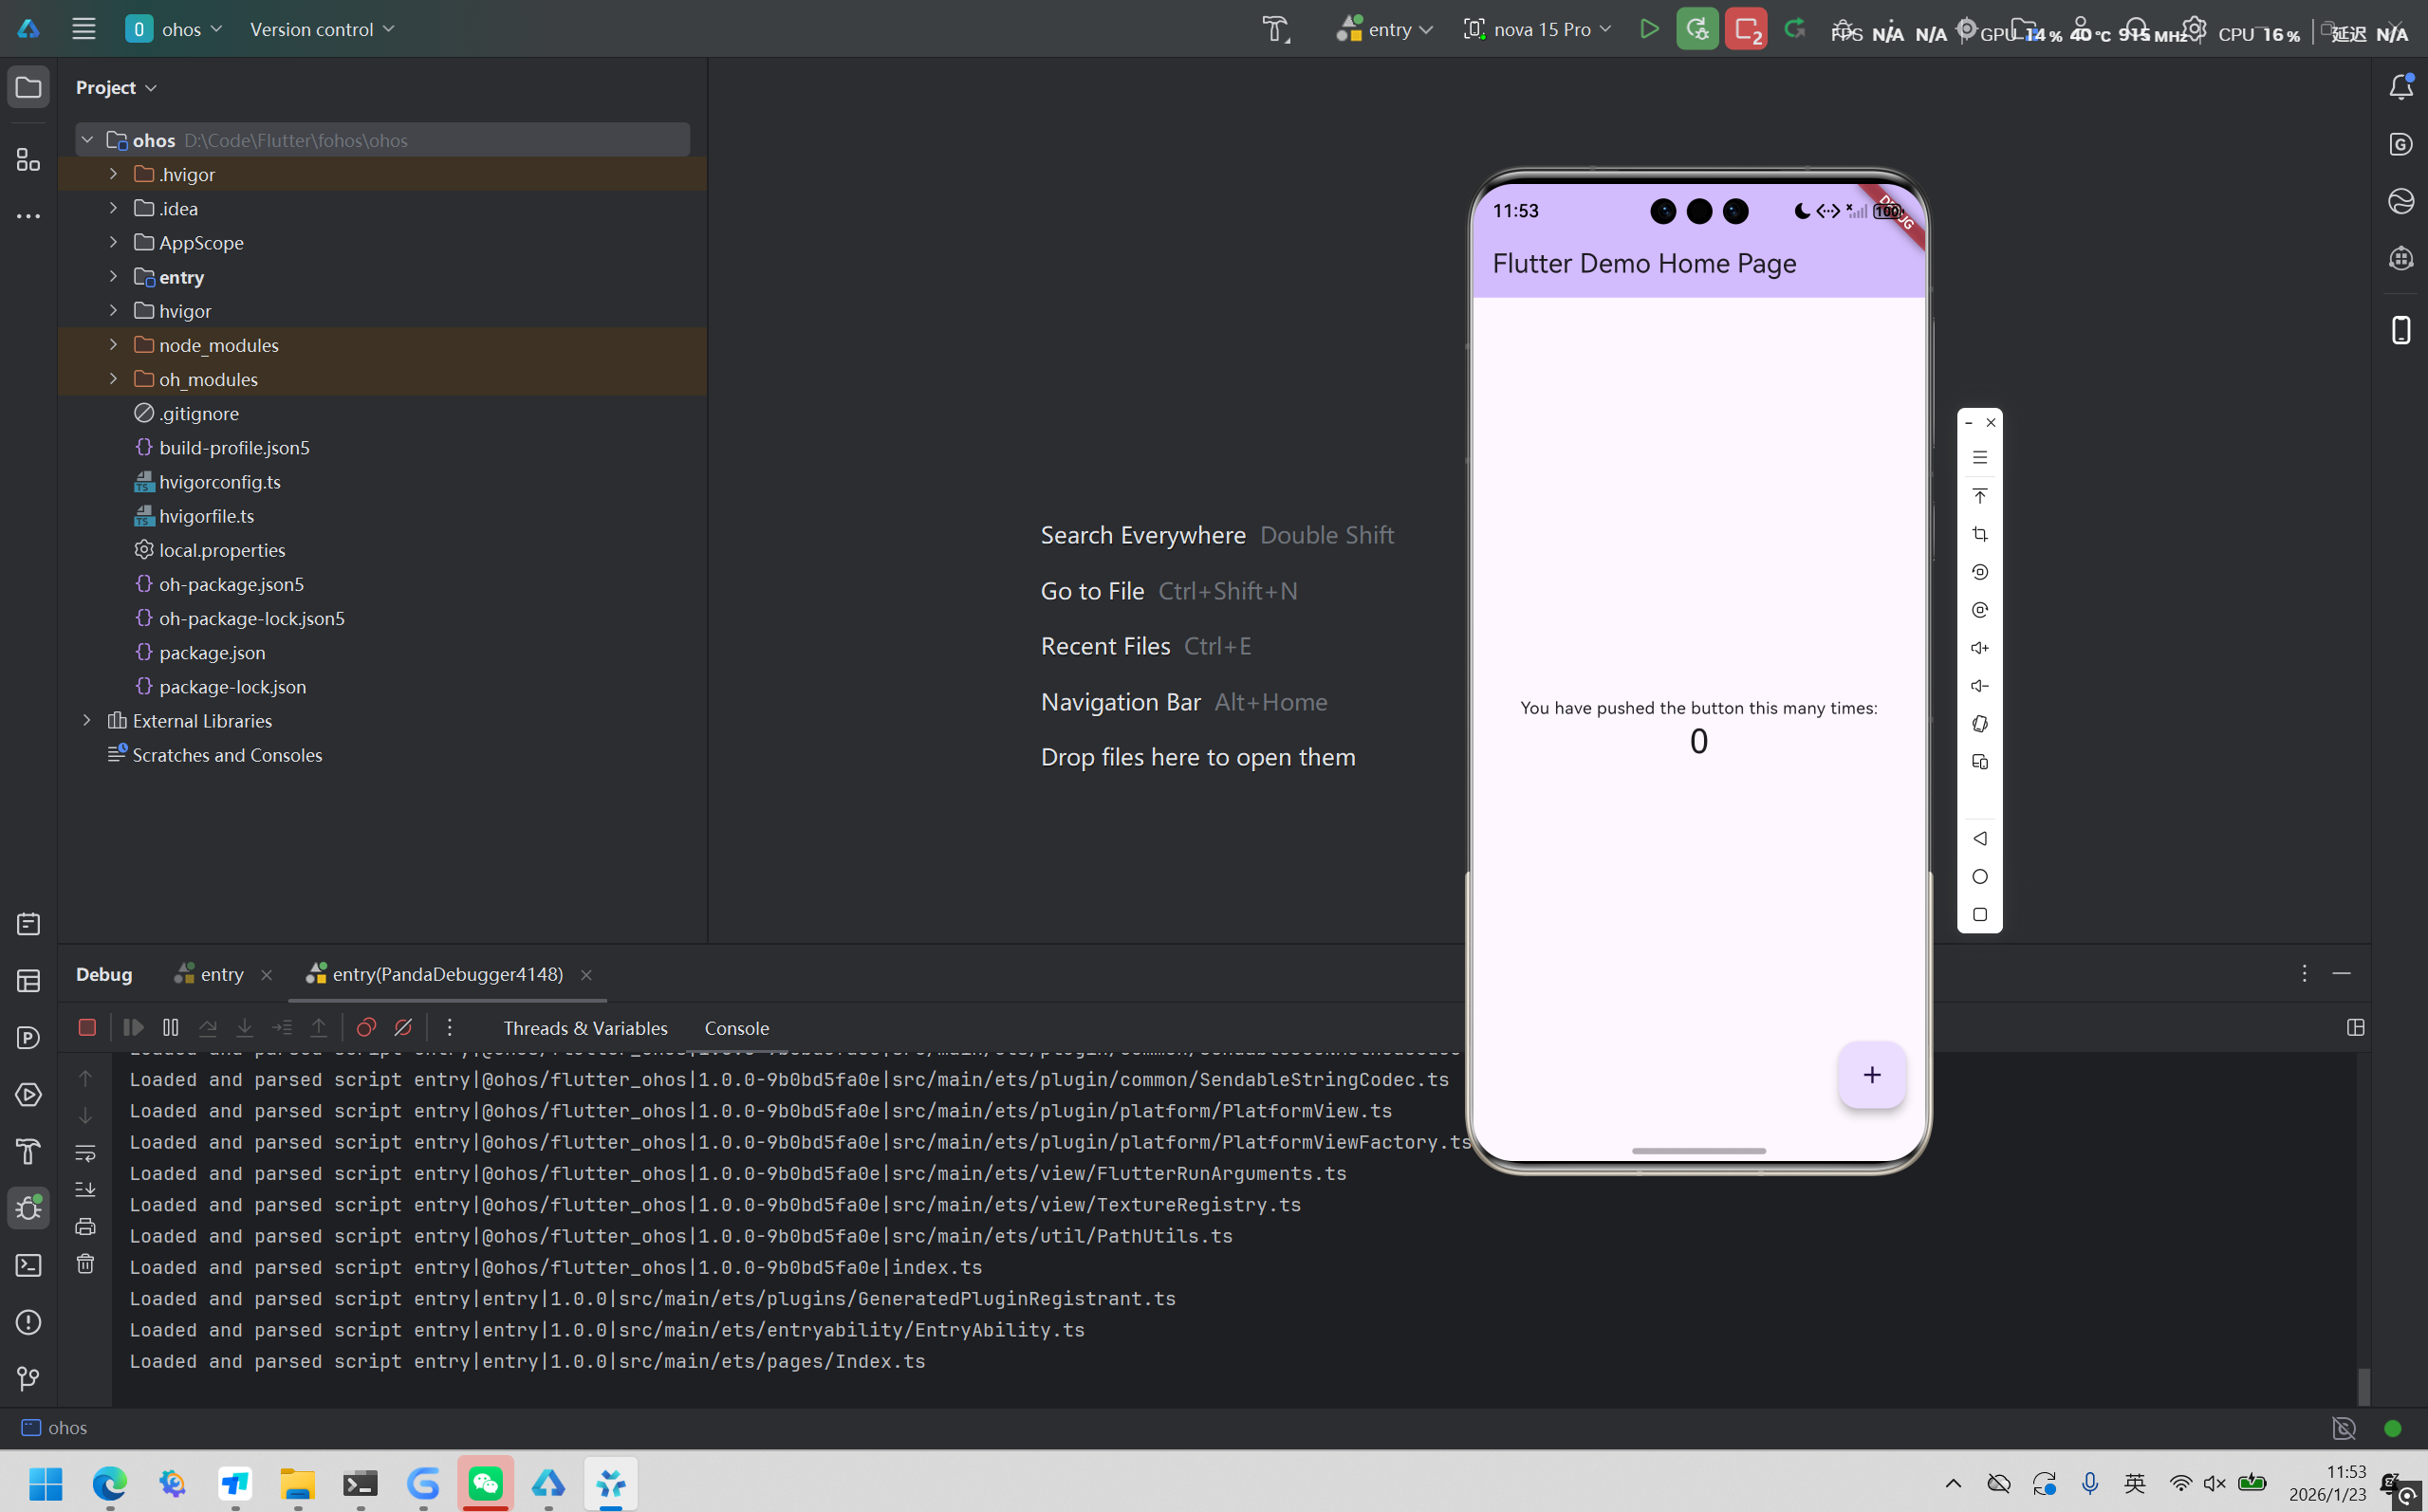Screen dimensions: 2428x1512
Task: Expand the External Libraries node
Action: [87, 721]
